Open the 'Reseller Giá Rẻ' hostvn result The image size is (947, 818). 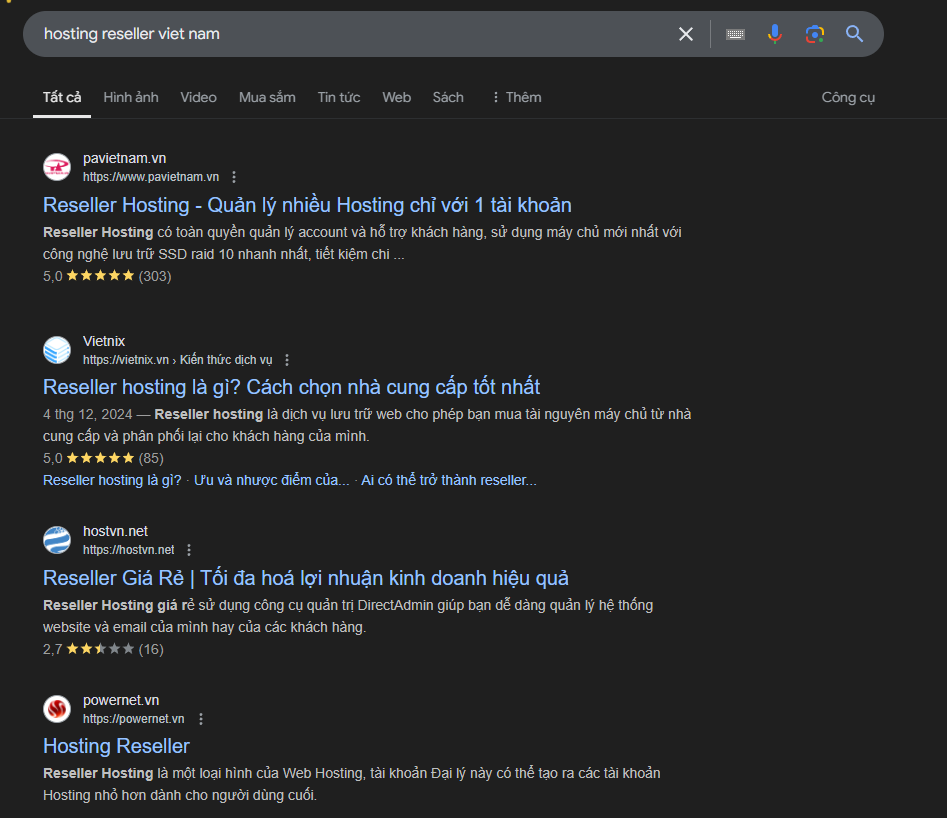coord(306,578)
